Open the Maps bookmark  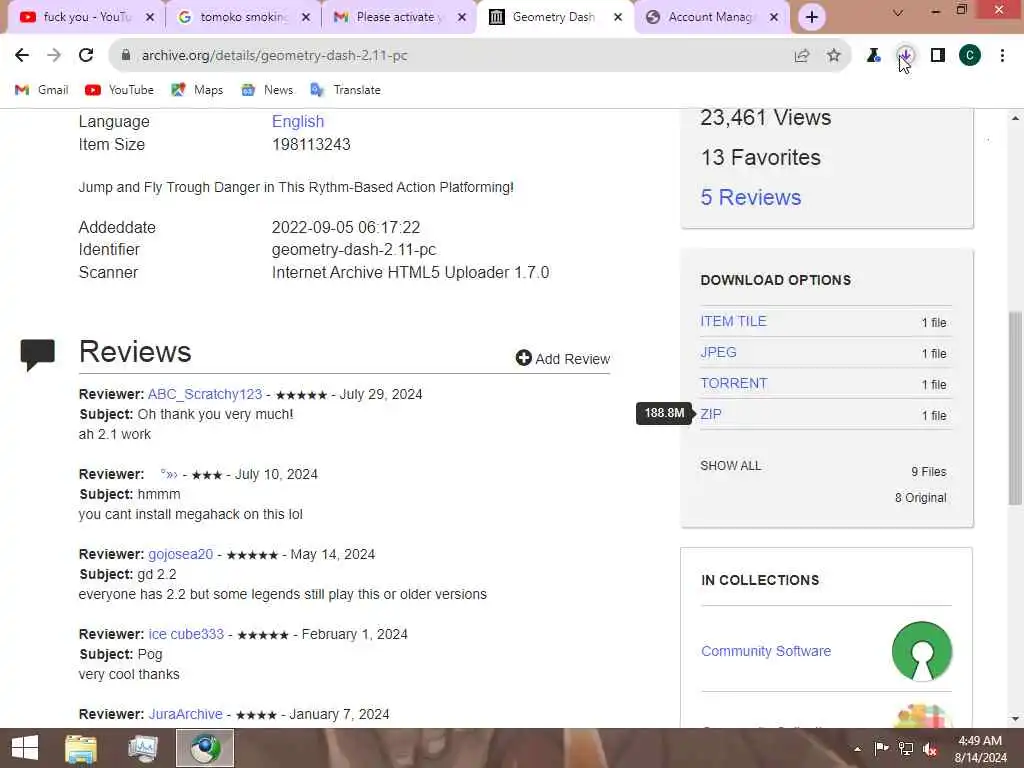197,90
